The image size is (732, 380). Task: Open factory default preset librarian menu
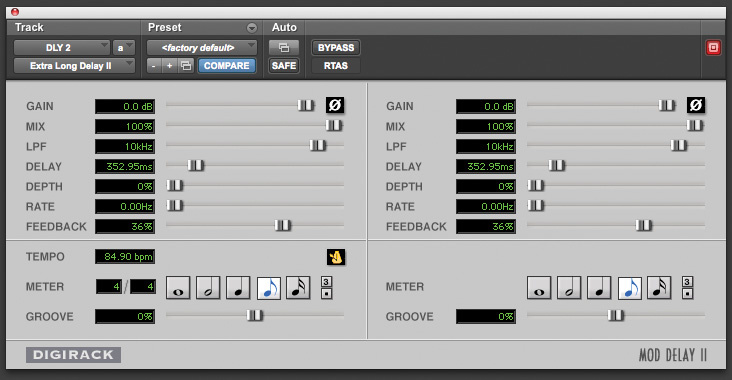click(202, 48)
